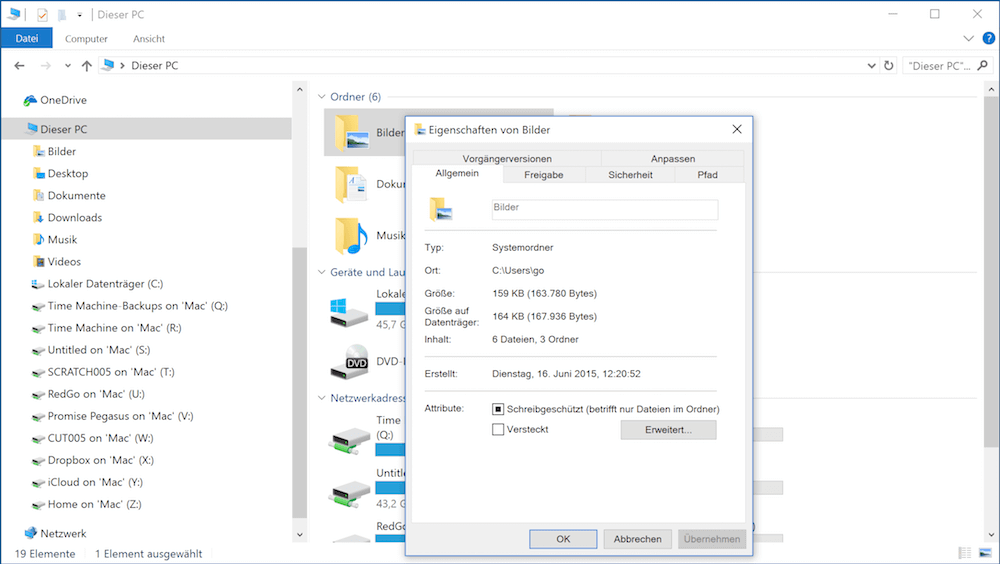The image size is (1000, 564).
Task: Open Explorer help question mark icon
Action: 989,38
